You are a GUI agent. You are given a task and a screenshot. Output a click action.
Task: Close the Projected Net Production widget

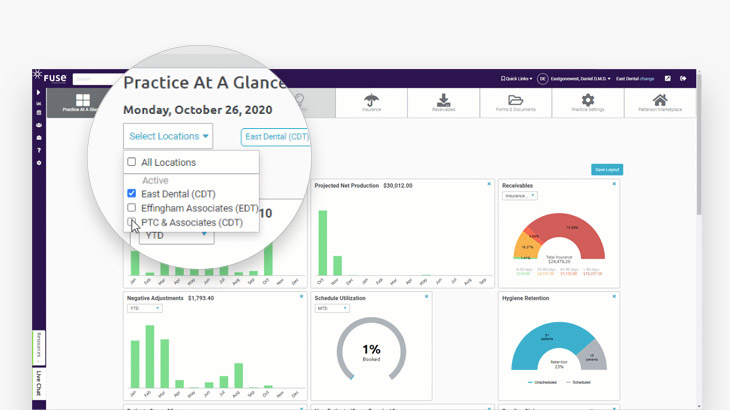[x=489, y=184]
